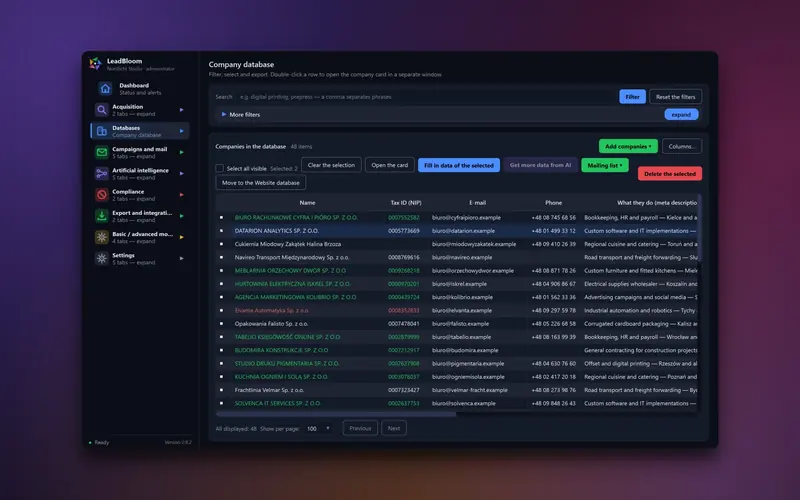Click Open the card button
The height and width of the screenshot is (500, 800).
point(390,165)
